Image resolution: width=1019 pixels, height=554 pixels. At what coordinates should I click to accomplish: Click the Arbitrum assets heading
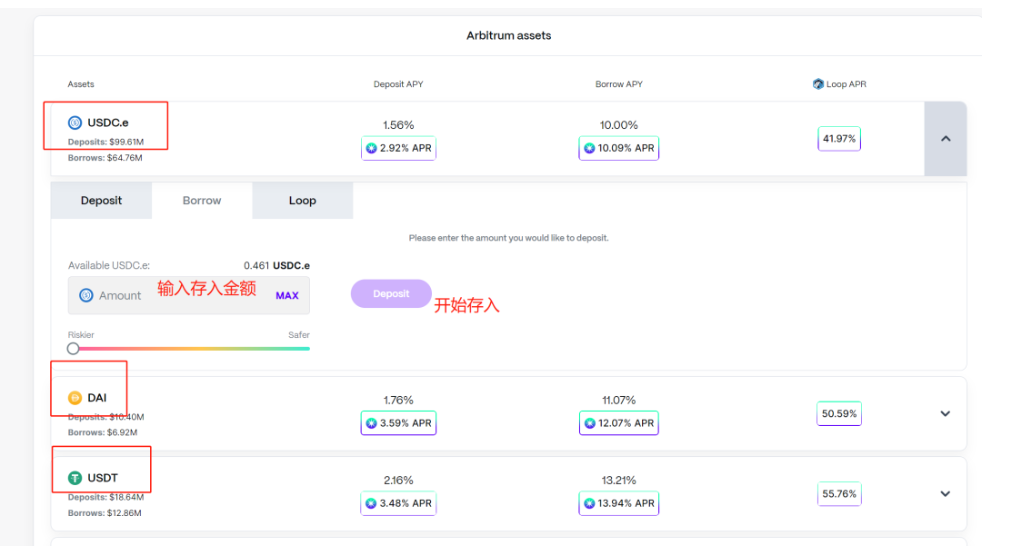509,36
